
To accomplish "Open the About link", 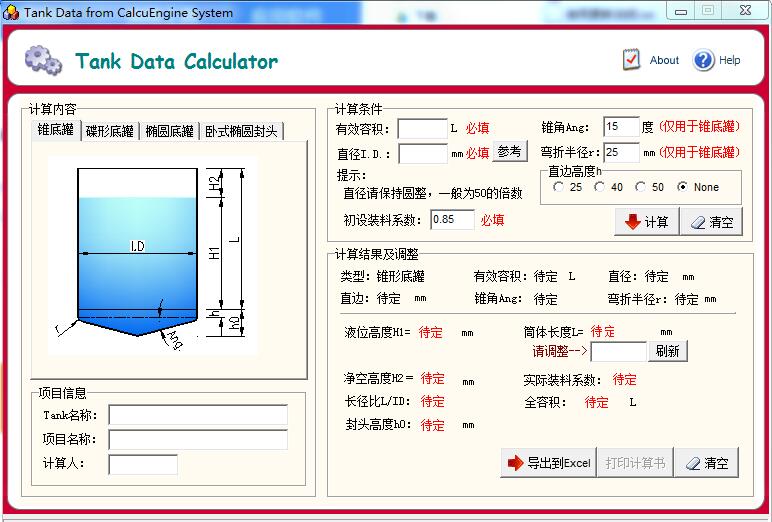I will click(664, 60).
